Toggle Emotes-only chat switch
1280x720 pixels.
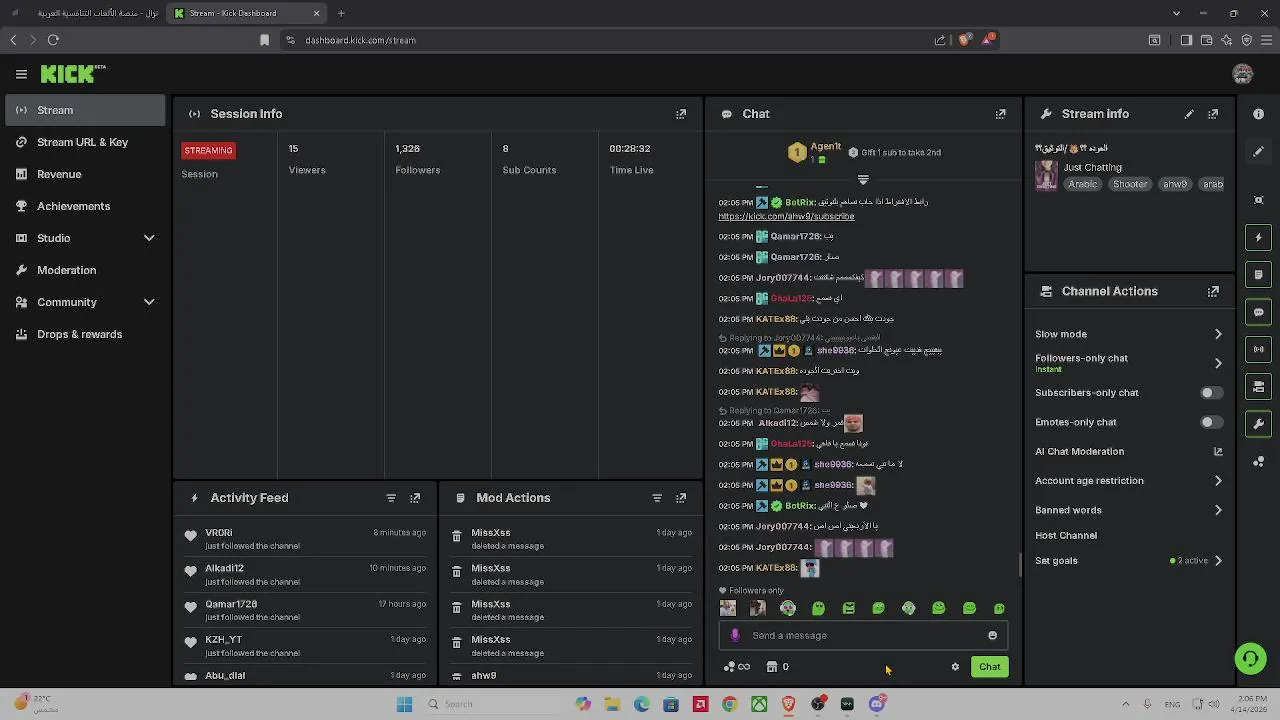(1211, 423)
